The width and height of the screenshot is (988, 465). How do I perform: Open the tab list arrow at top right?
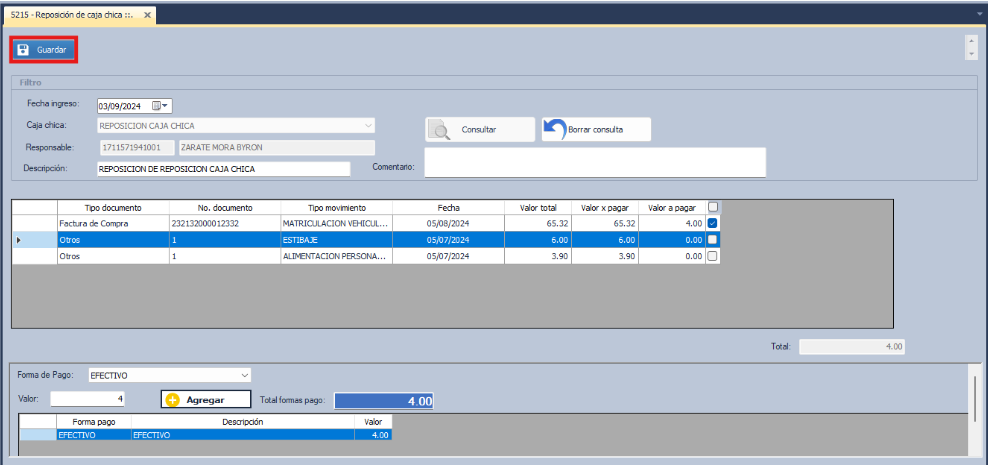pyautogui.click(x=980, y=14)
